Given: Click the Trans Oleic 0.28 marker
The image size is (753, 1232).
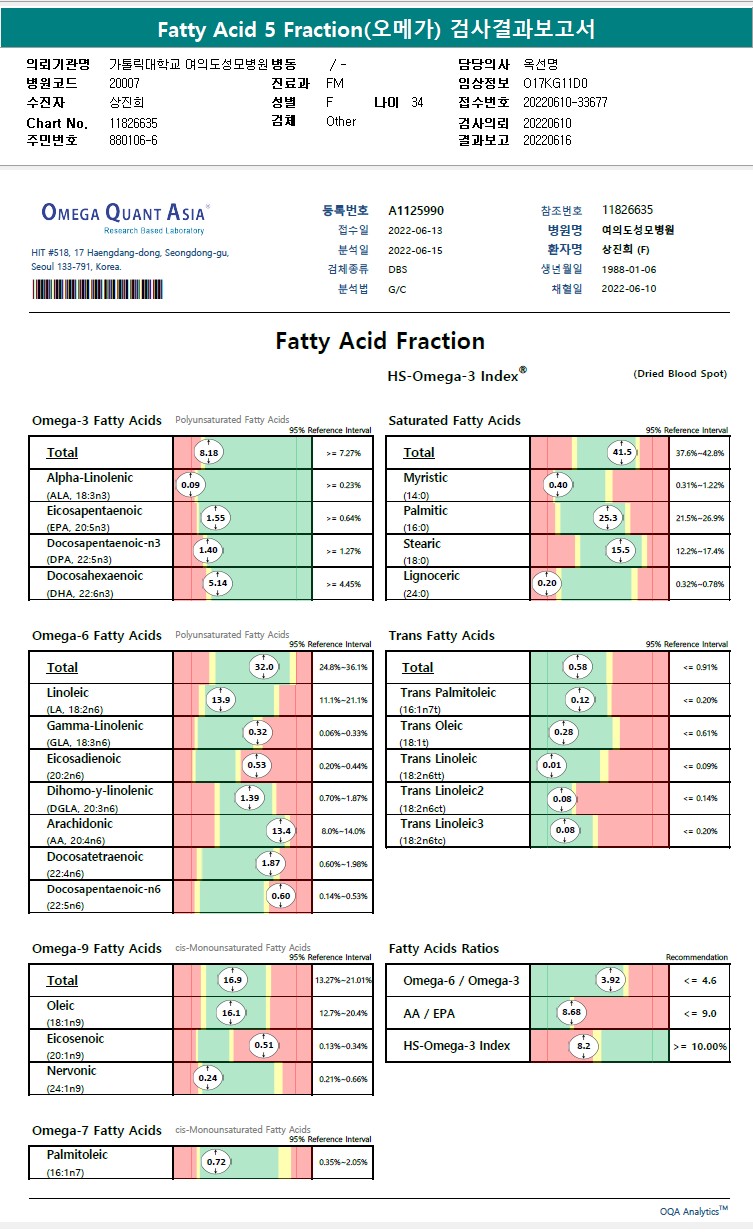Looking at the screenshot, I should pos(564,733).
